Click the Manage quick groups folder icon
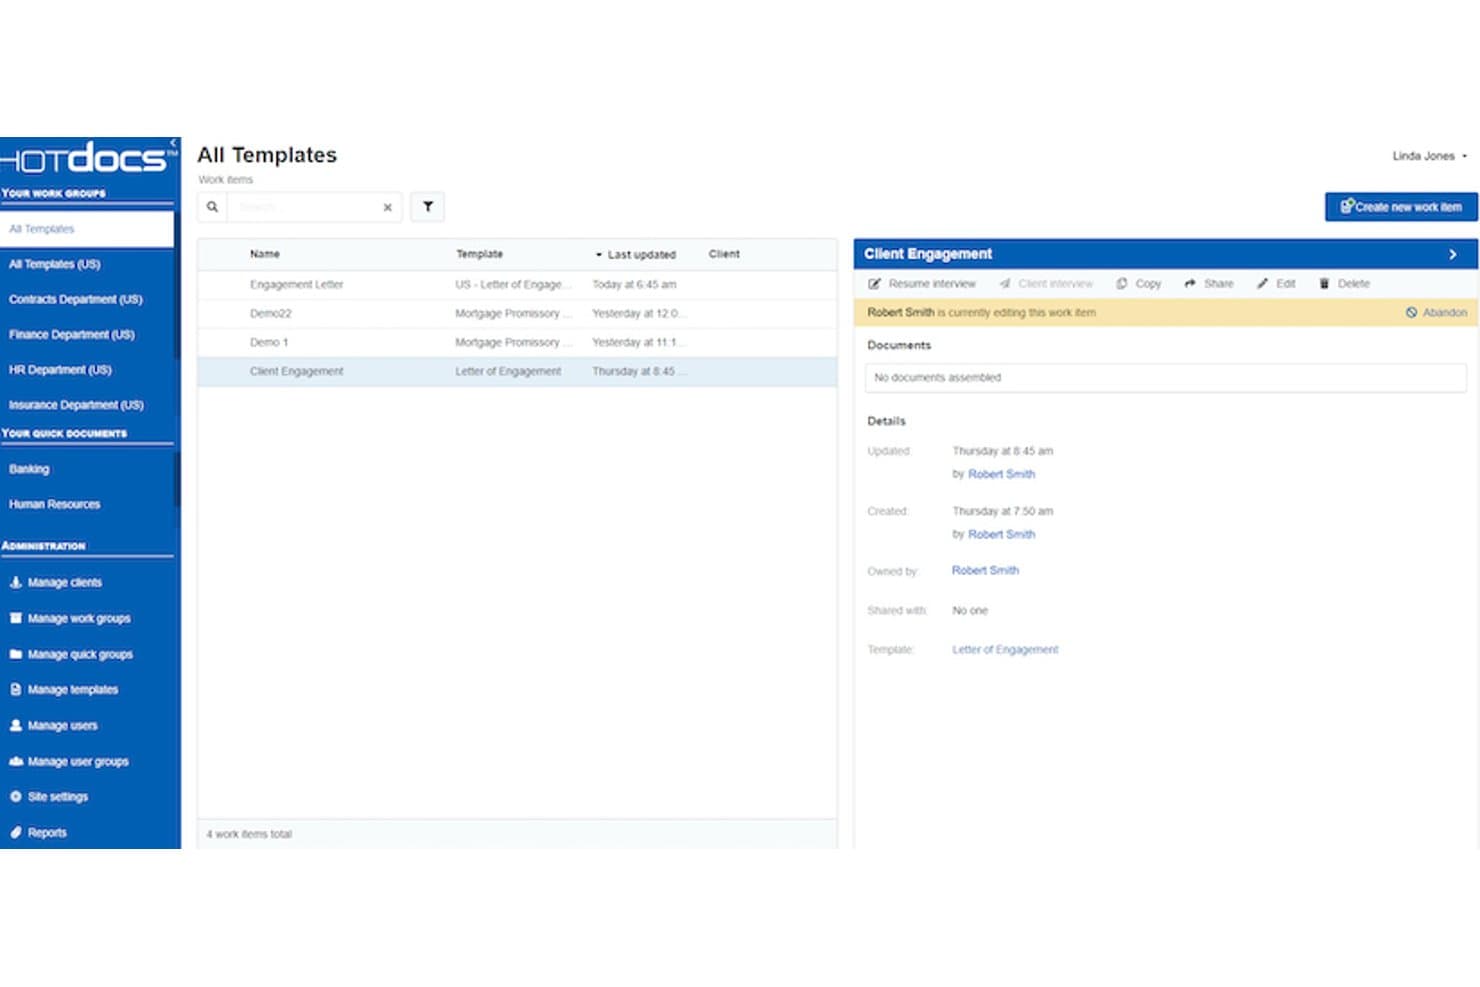Image resolution: width=1480 pixels, height=987 pixels. click(16, 654)
